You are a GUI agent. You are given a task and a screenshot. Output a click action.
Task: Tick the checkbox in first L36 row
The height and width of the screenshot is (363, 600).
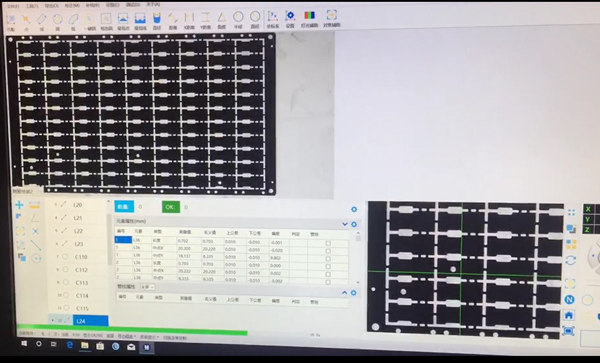(x=328, y=243)
